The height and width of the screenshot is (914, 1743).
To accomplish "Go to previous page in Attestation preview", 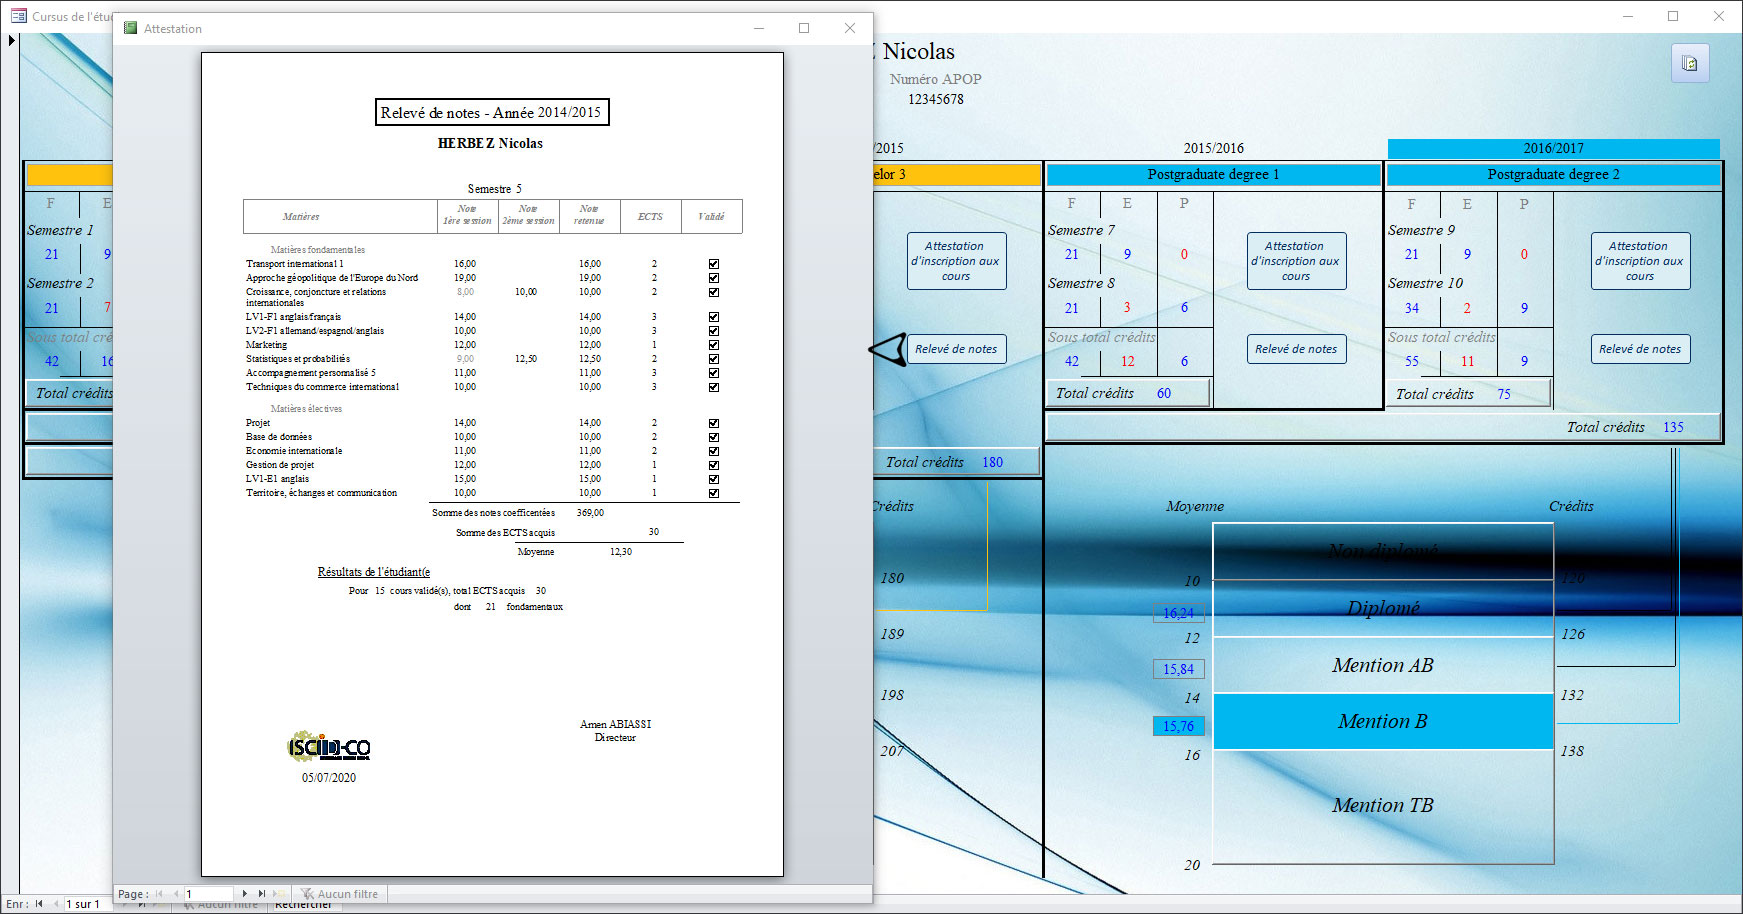I will pyautogui.click(x=176, y=894).
